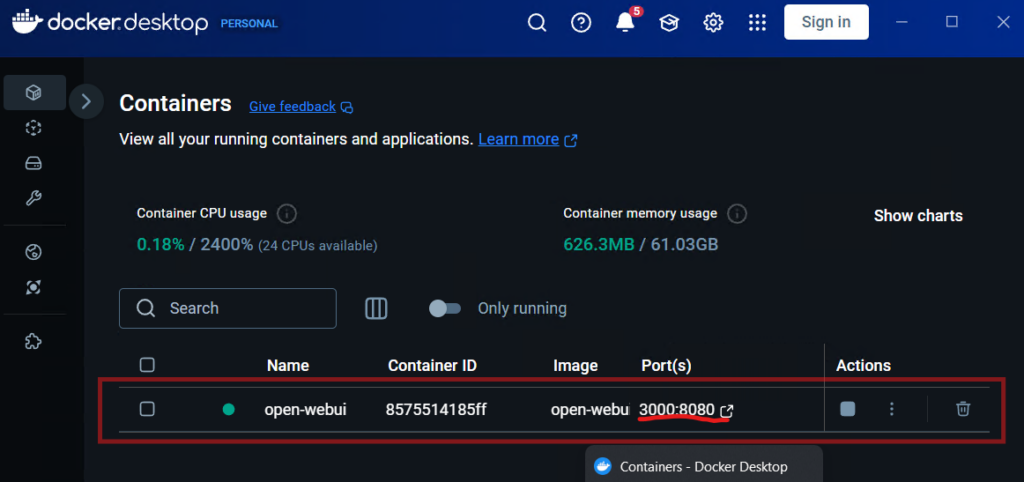Sort by the Name column header
Image resolution: width=1024 pixels, height=482 pixels.
coord(288,366)
